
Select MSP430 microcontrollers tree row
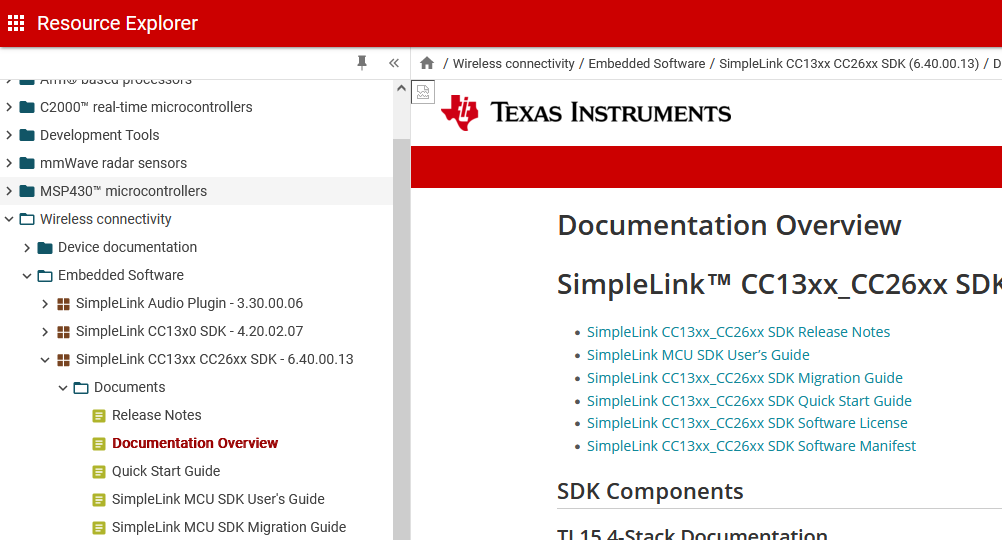tap(196, 191)
